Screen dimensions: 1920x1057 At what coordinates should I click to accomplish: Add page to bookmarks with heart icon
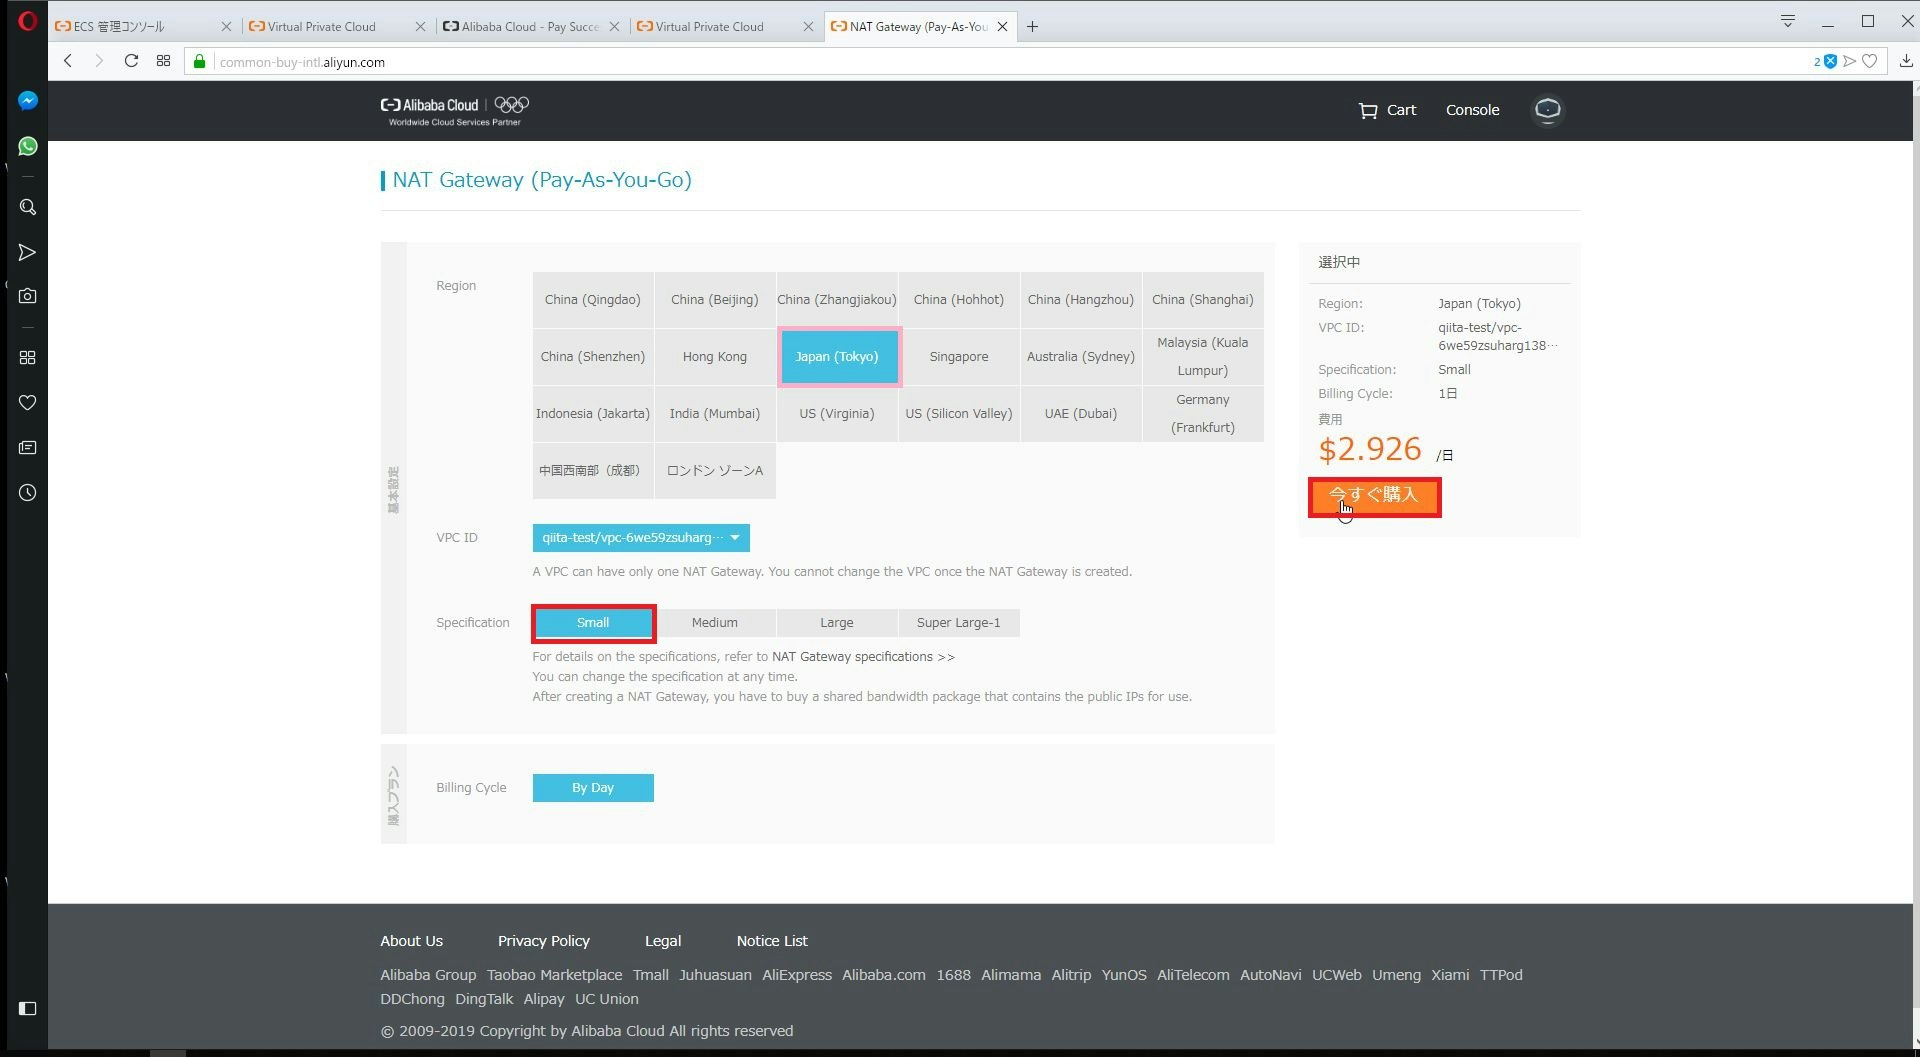click(1870, 61)
